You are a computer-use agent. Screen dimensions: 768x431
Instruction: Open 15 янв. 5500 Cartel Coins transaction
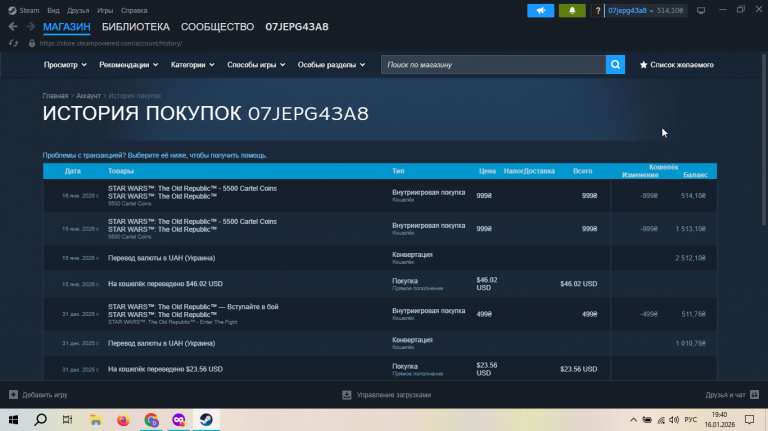point(380,229)
